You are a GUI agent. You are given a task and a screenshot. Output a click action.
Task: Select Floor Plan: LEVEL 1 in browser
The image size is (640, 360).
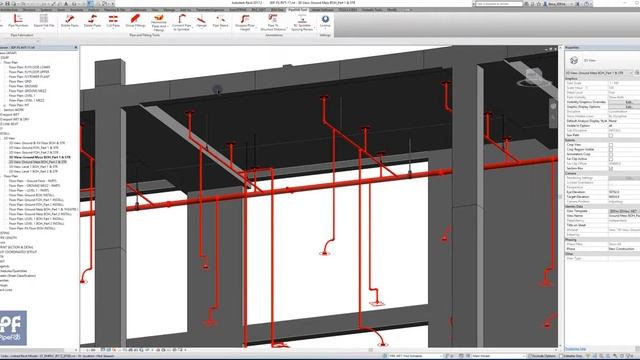(x=22, y=96)
